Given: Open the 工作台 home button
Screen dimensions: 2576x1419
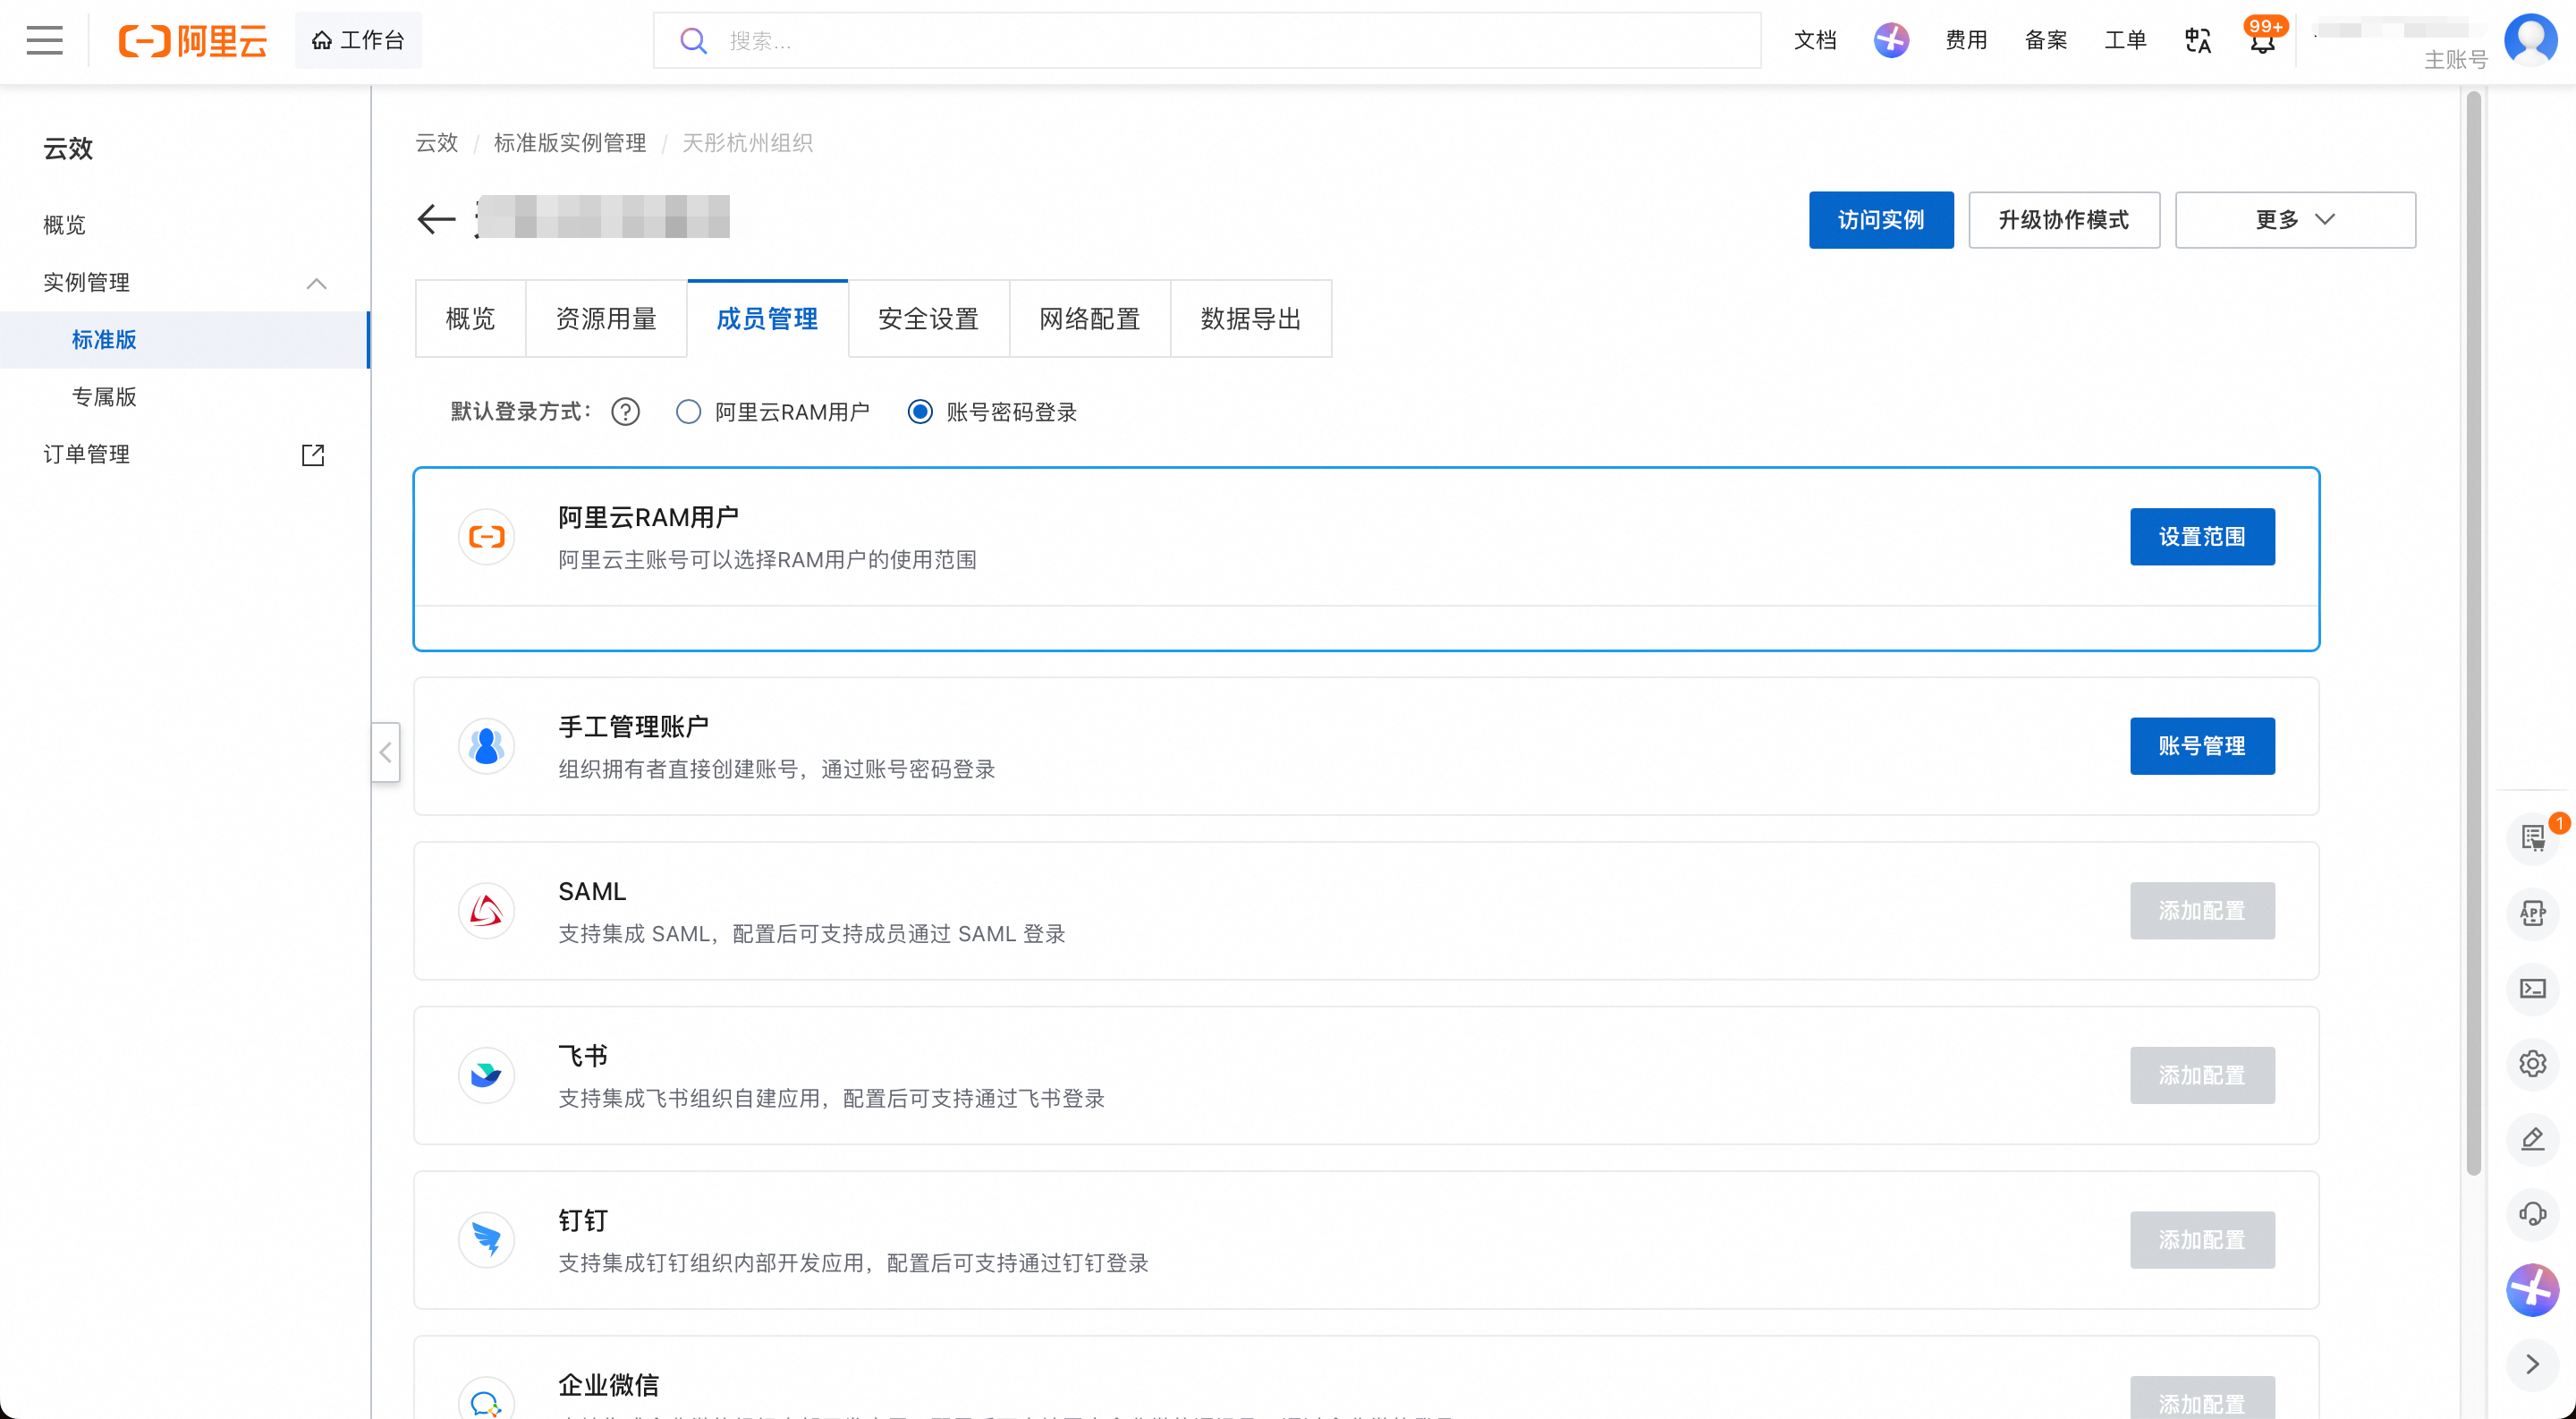Looking at the screenshot, I should click(x=358, y=40).
